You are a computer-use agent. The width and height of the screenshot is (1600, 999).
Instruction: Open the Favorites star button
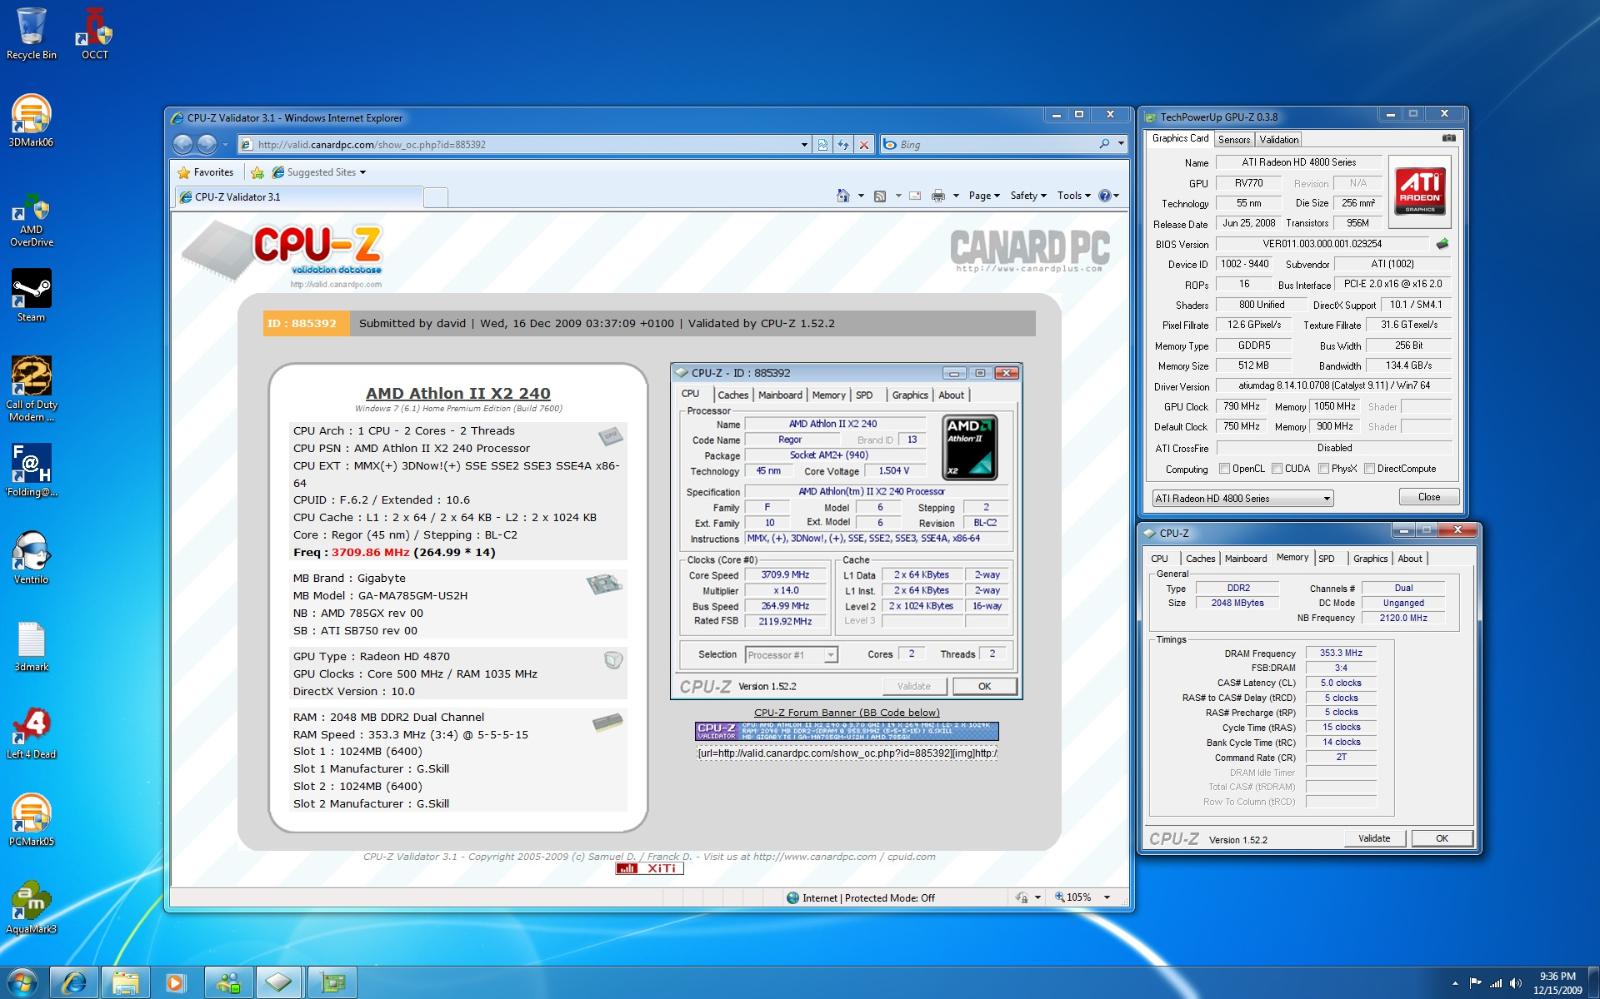205,172
